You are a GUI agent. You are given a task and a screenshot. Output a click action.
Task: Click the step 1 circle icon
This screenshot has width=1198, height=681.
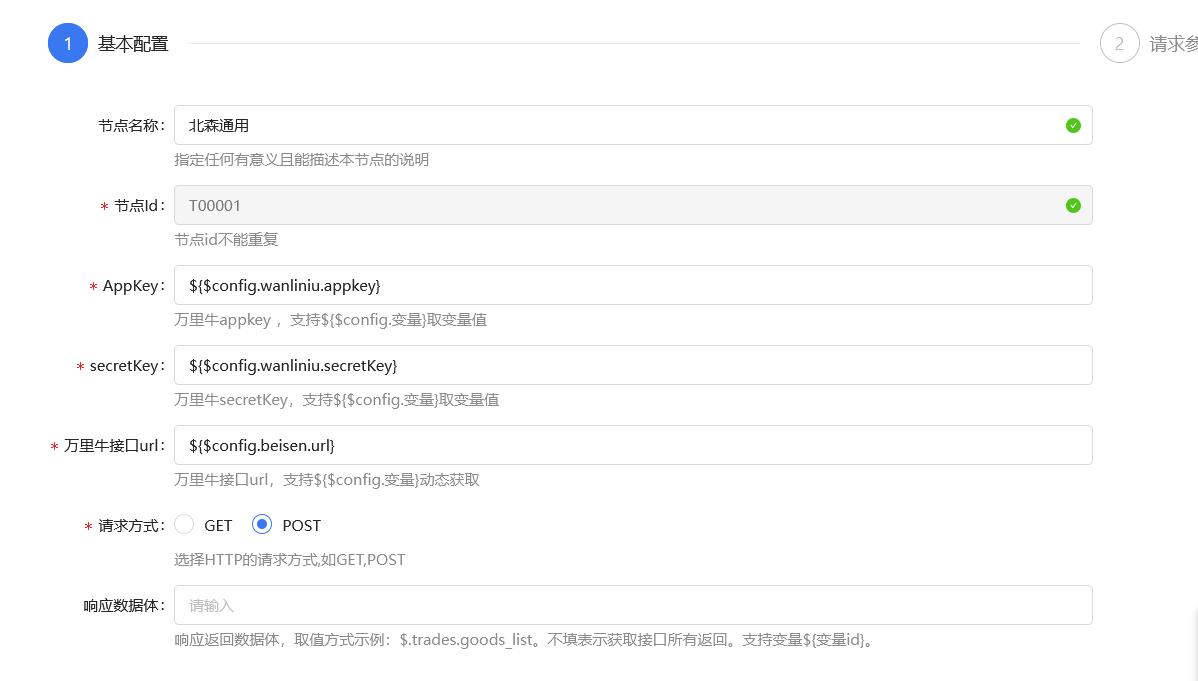(x=68, y=43)
